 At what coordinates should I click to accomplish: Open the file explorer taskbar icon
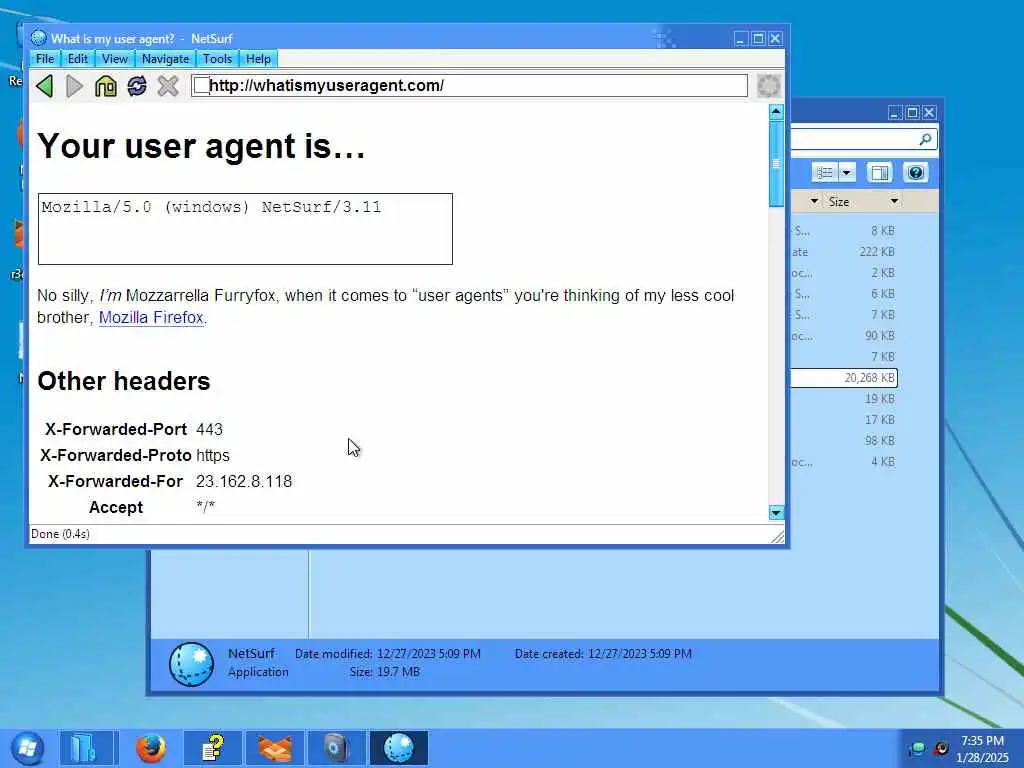click(86, 748)
